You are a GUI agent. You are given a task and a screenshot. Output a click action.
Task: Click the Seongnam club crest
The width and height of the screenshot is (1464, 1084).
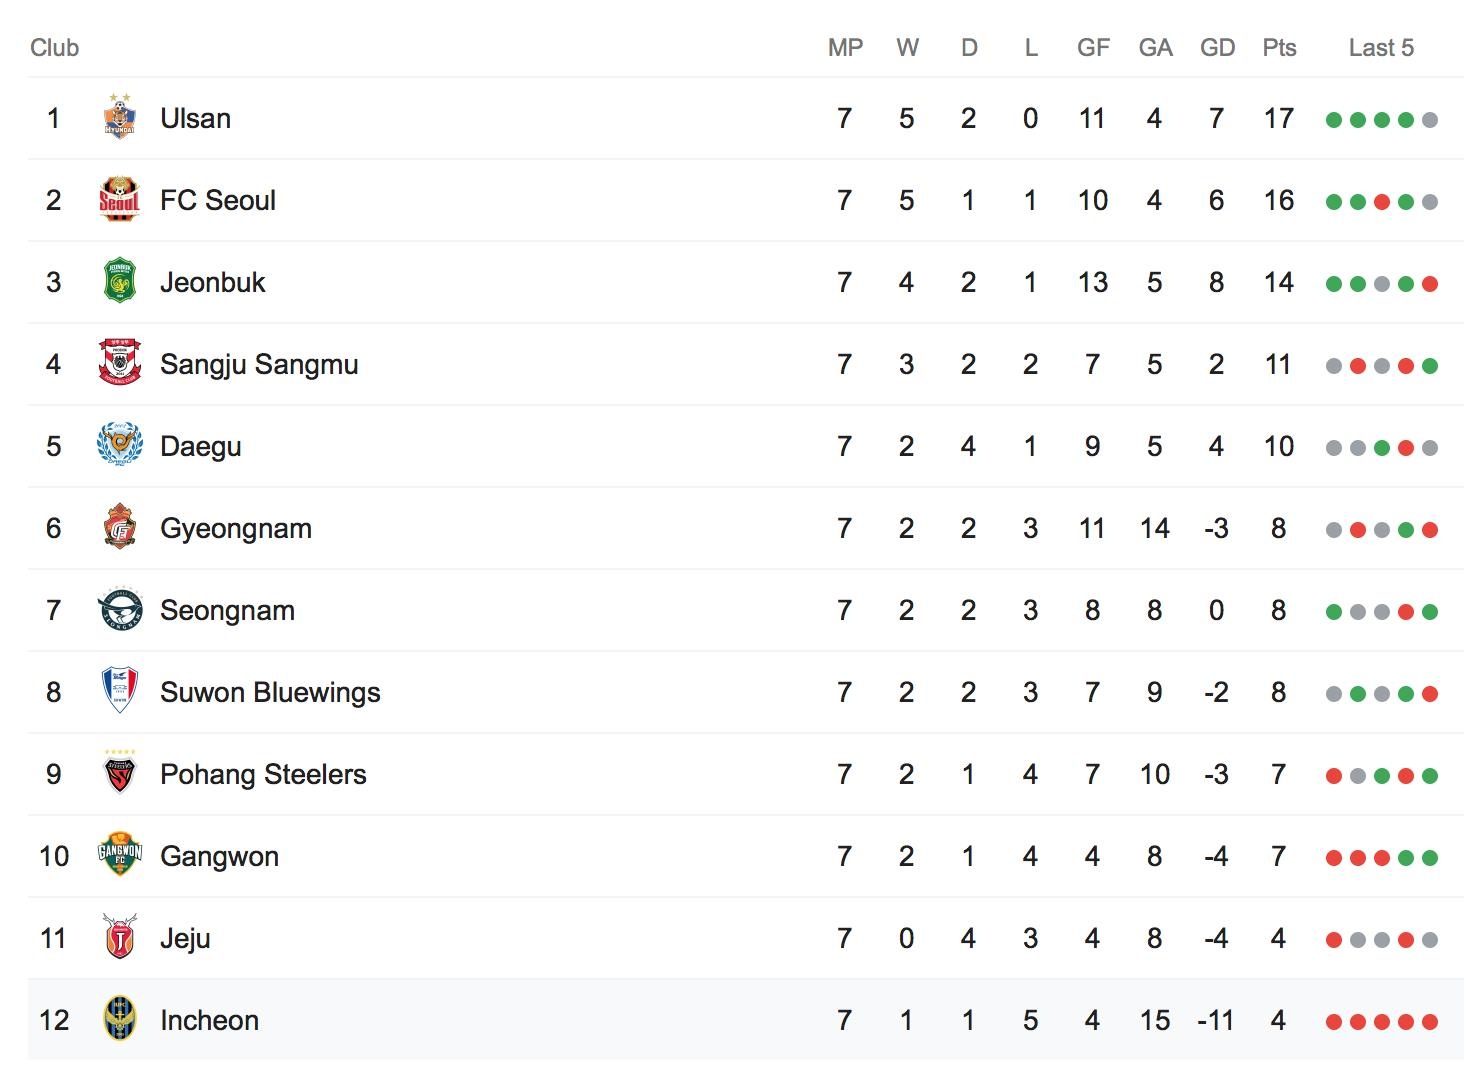click(120, 609)
